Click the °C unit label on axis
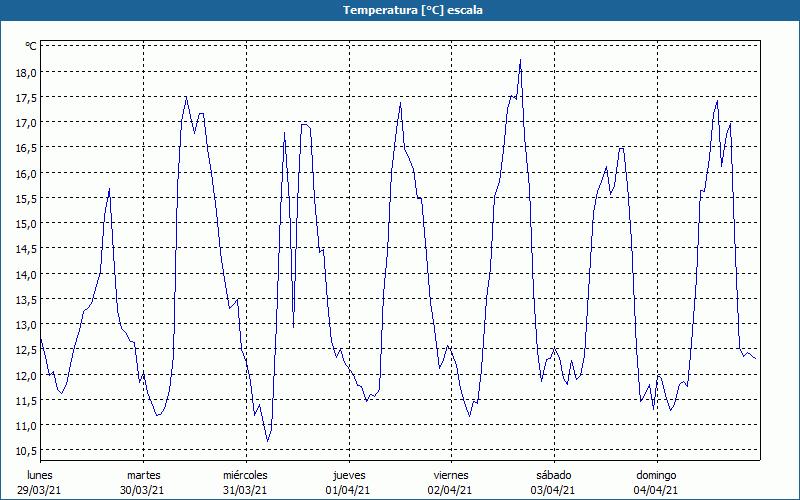Image resolution: width=800 pixels, height=500 pixels. [x=31, y=46]
